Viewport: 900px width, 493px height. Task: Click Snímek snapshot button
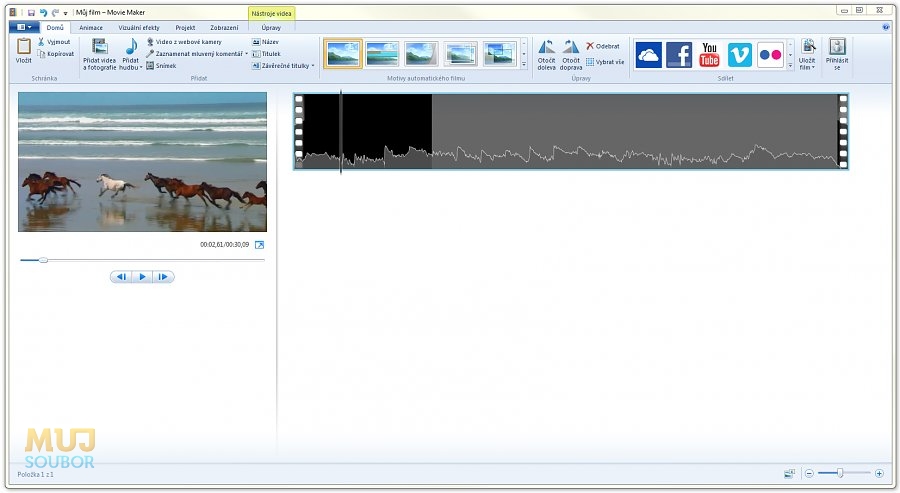point(161,66)
